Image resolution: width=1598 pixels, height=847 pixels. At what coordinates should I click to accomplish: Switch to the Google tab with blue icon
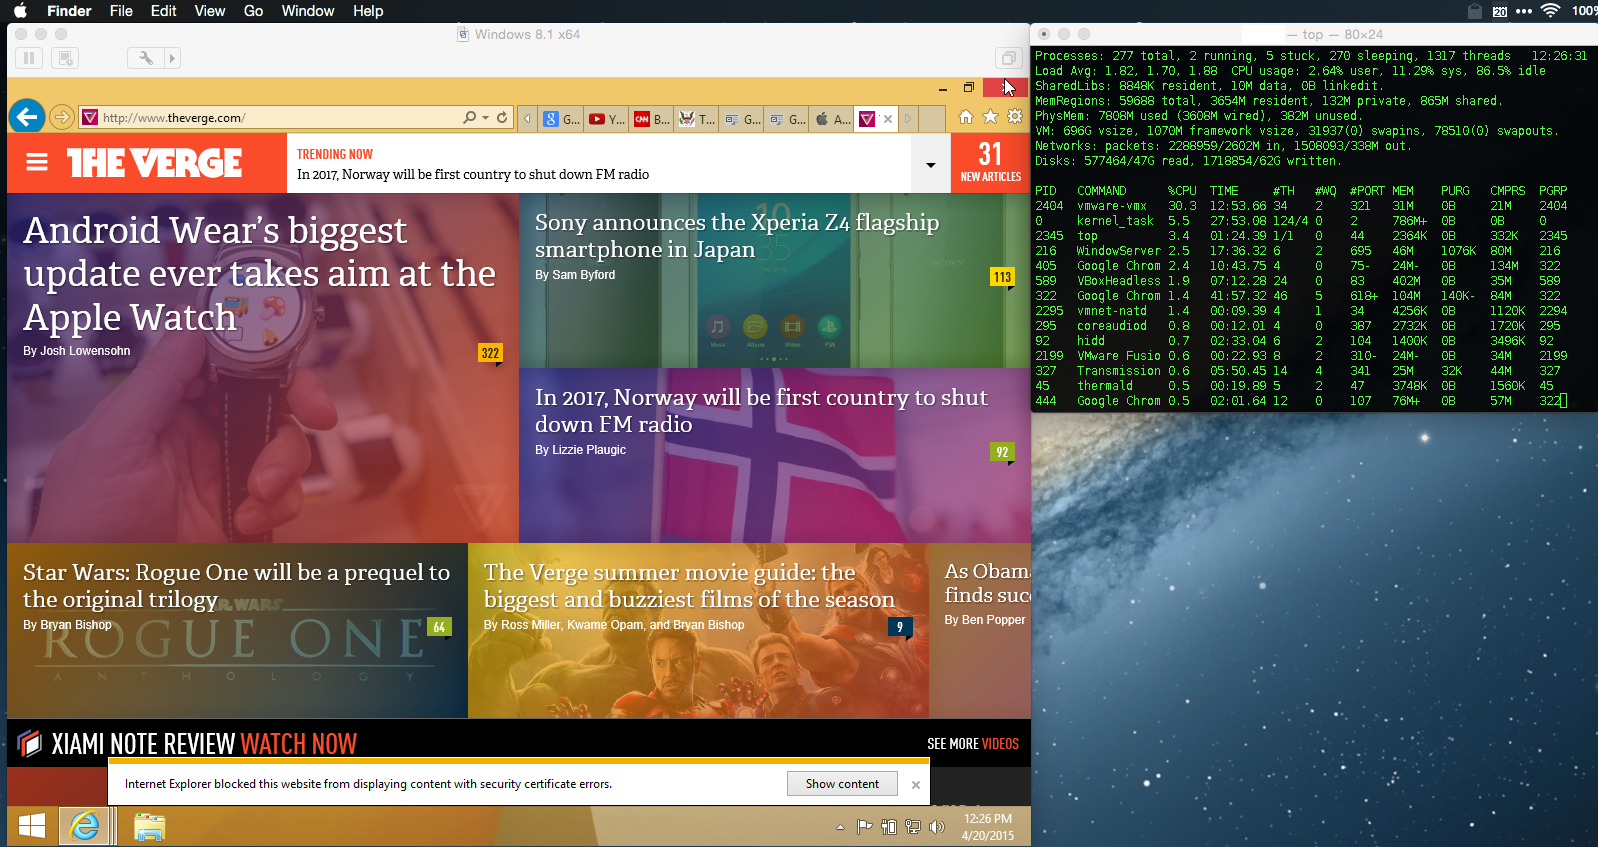click(560, 119)
